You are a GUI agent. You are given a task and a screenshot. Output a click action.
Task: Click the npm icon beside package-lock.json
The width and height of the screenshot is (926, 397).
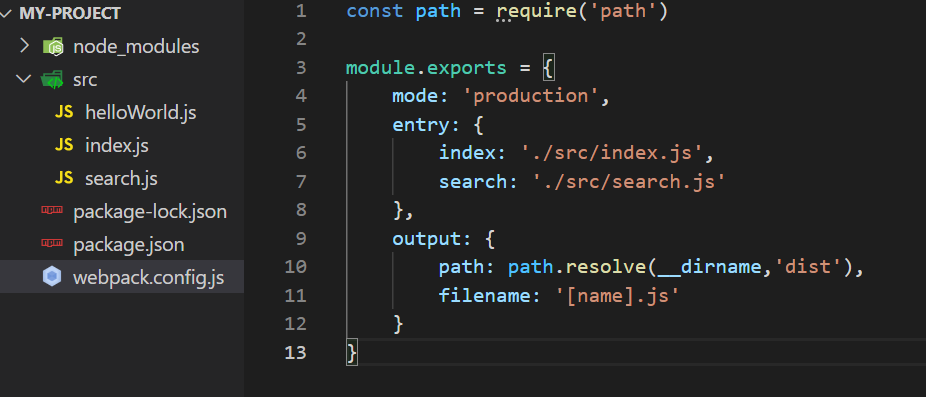52,210
